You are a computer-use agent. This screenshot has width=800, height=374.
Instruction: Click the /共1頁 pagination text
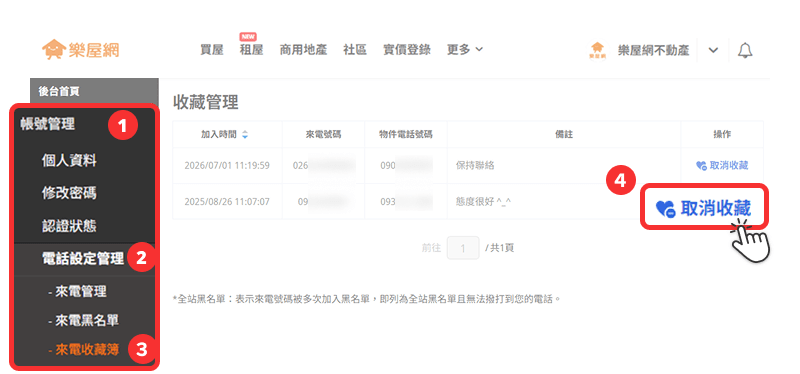point(499,248)
